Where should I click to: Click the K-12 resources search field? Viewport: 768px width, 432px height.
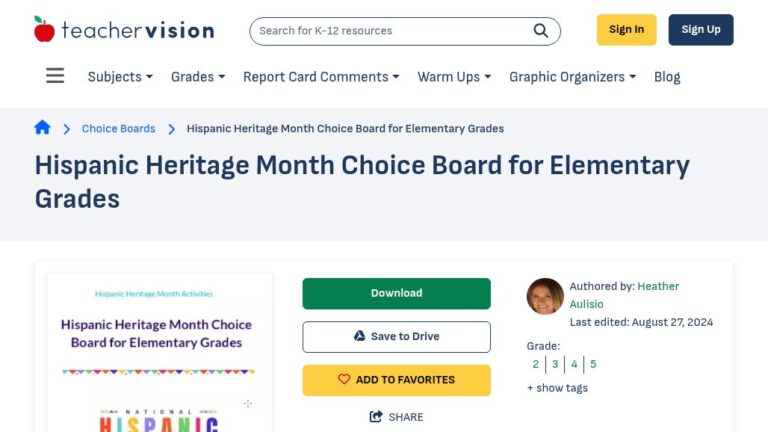[x=390, y=30]
